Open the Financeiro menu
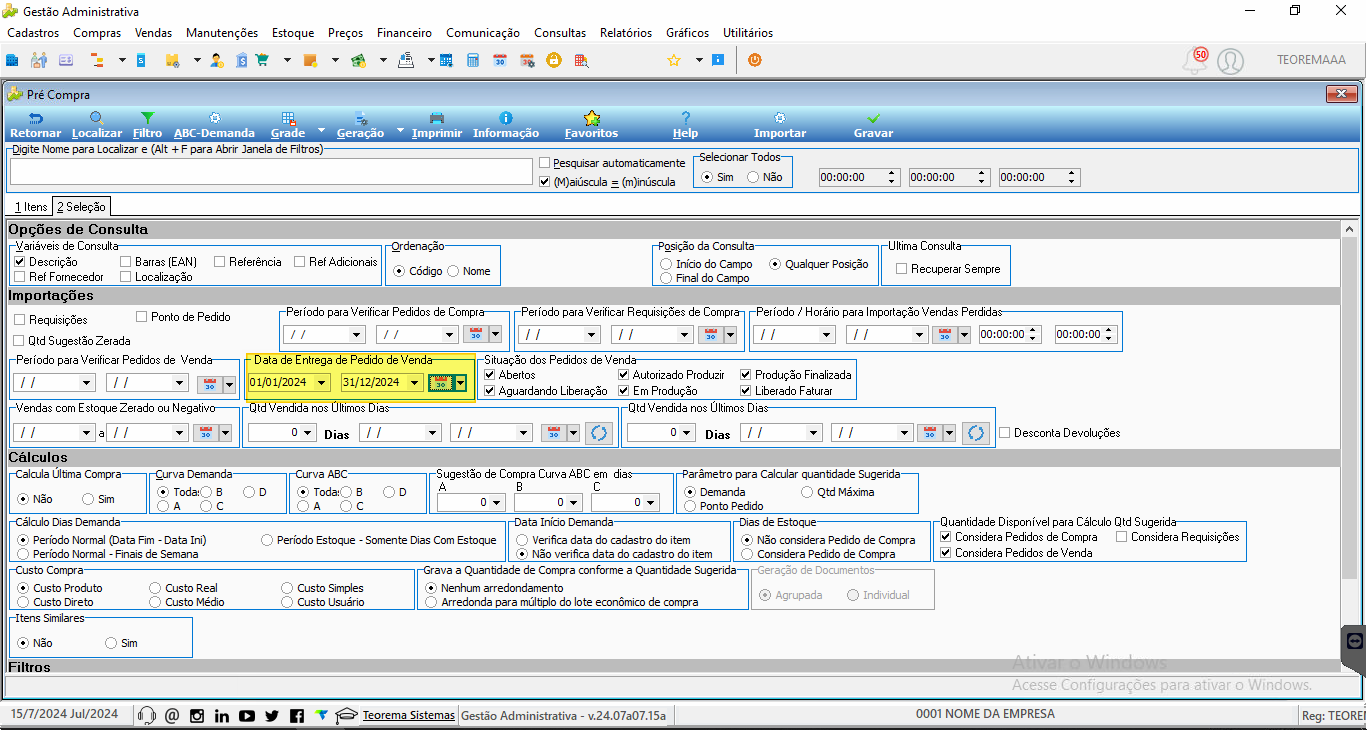 pyautogui.click(x=405, y=33)
